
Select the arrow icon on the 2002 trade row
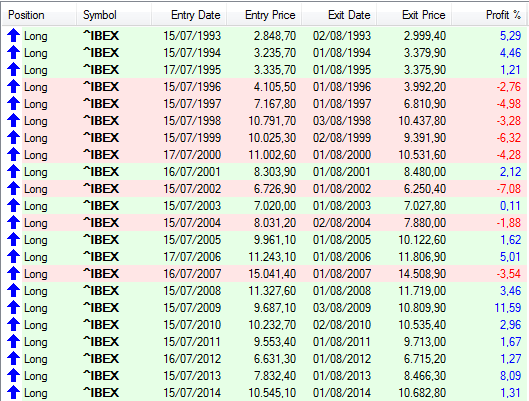point(13,189)
